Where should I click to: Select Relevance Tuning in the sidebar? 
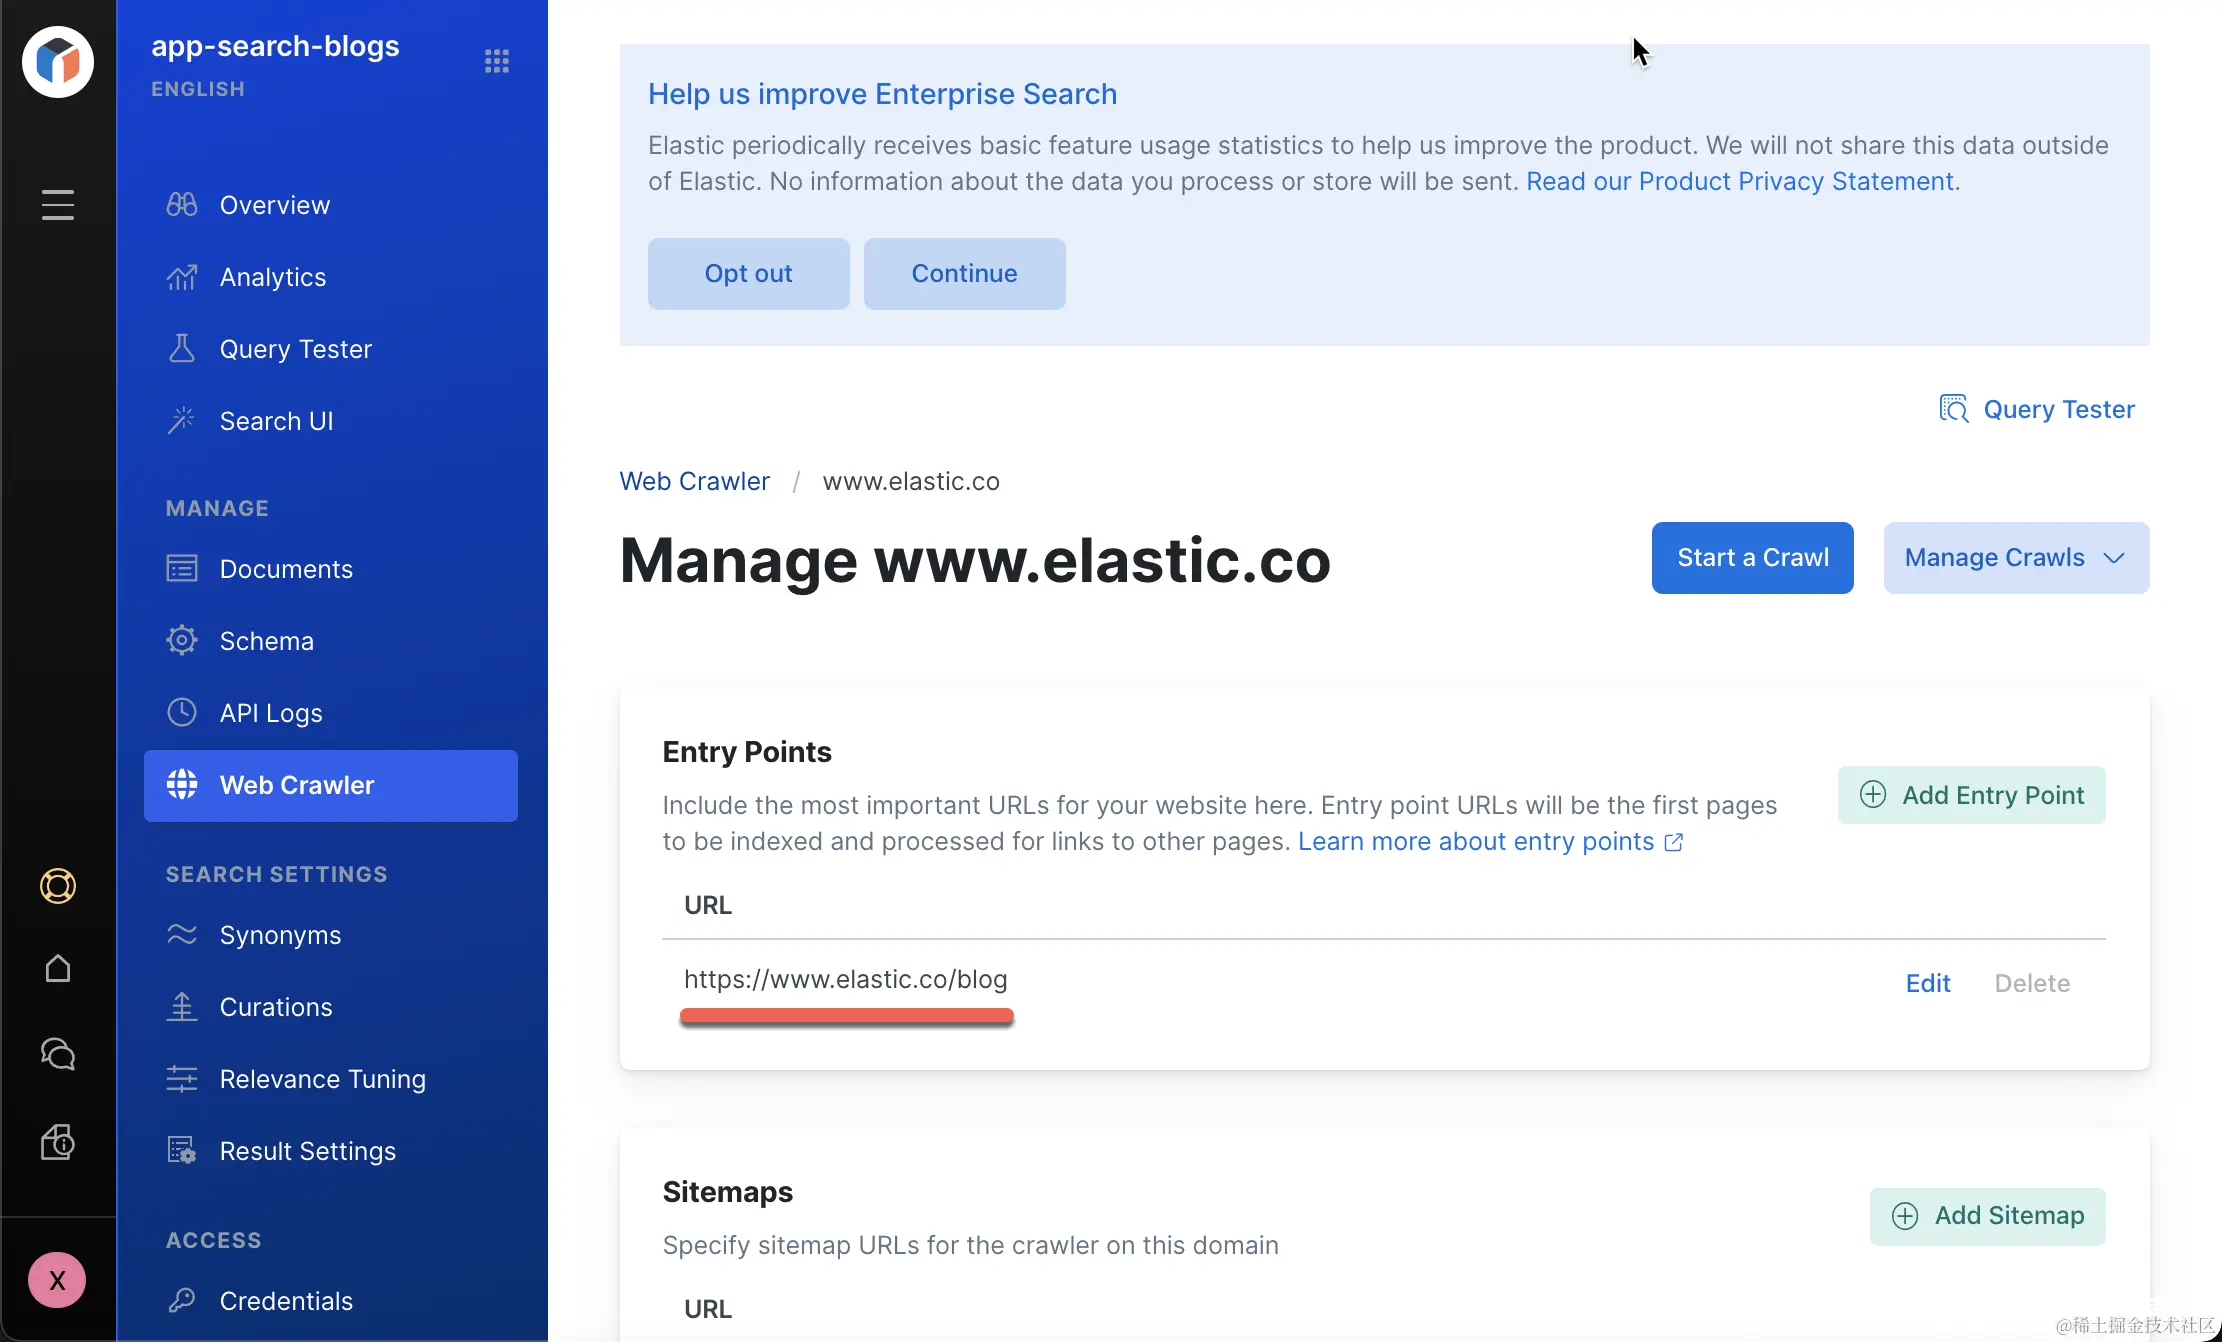pos(322,1079)
